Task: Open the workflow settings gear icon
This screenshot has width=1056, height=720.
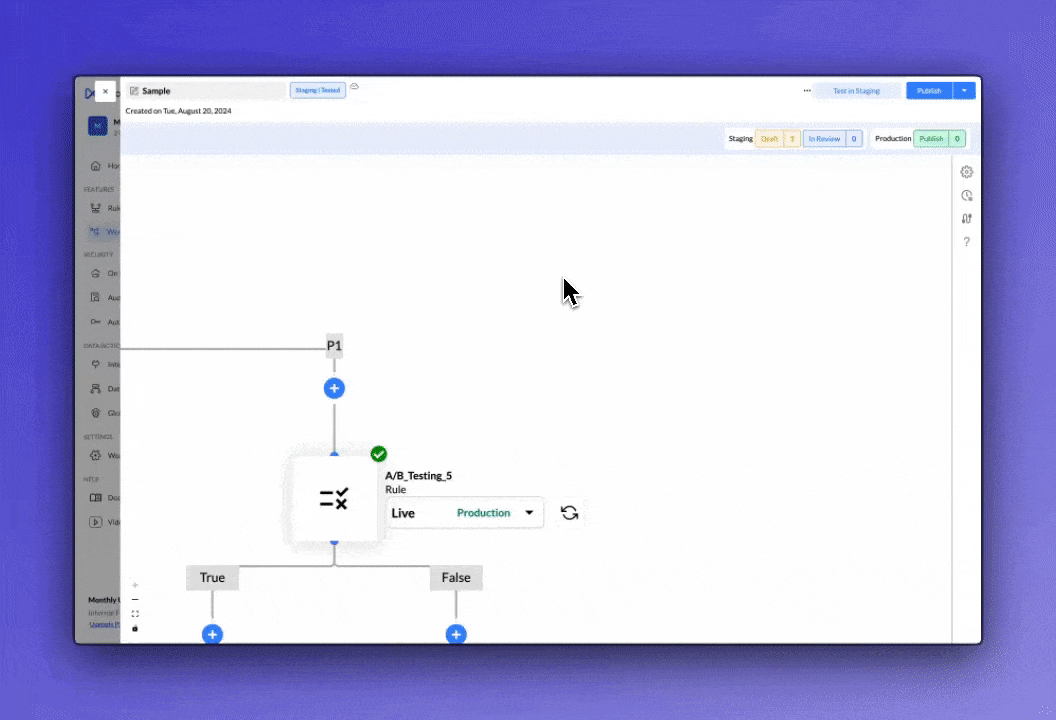Action: click(966, 172)
